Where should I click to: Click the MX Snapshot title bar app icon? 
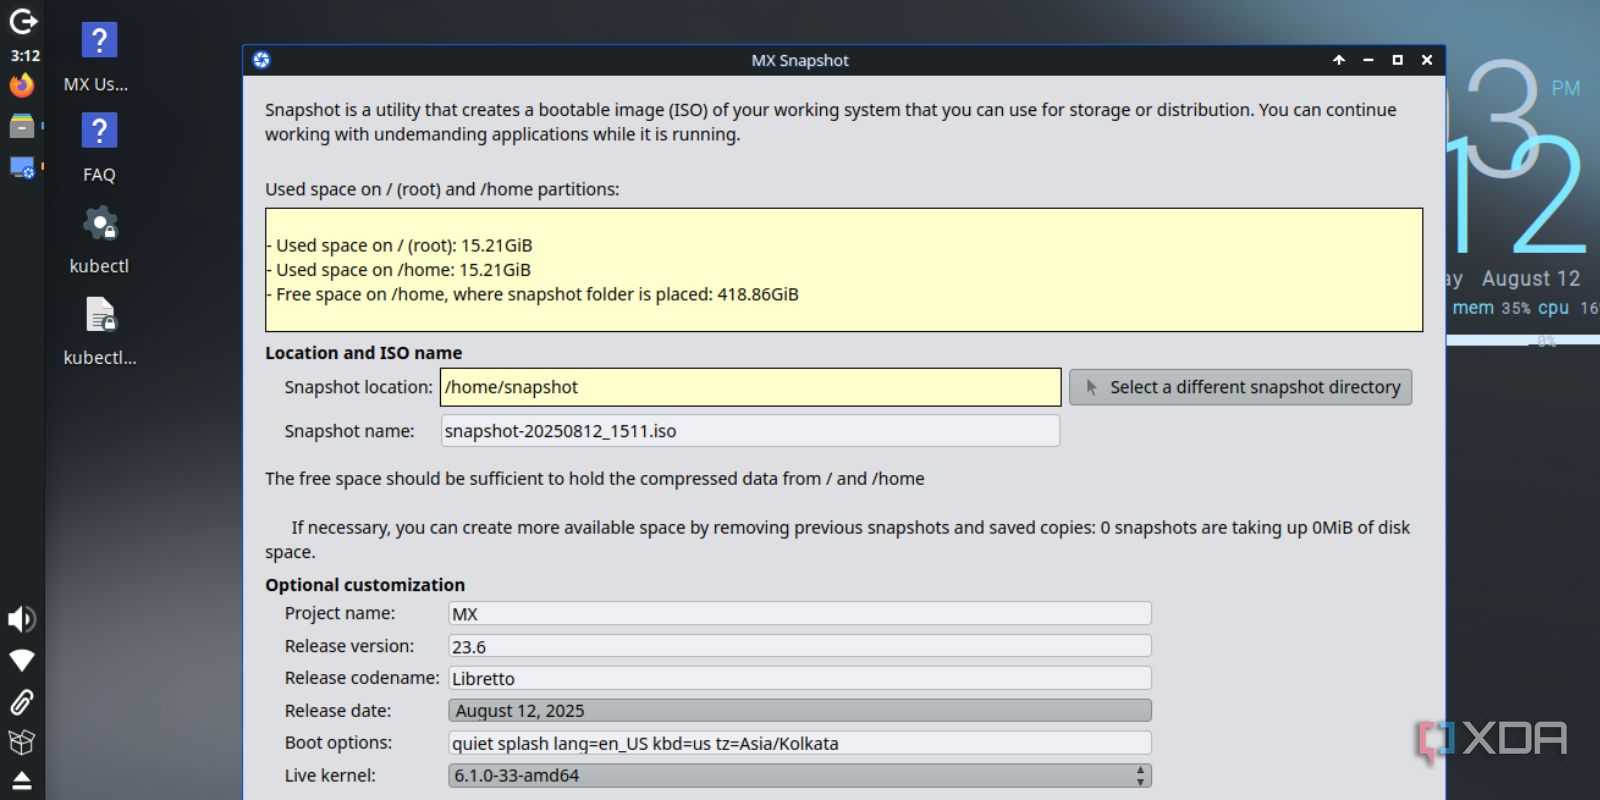click(262, 60)
